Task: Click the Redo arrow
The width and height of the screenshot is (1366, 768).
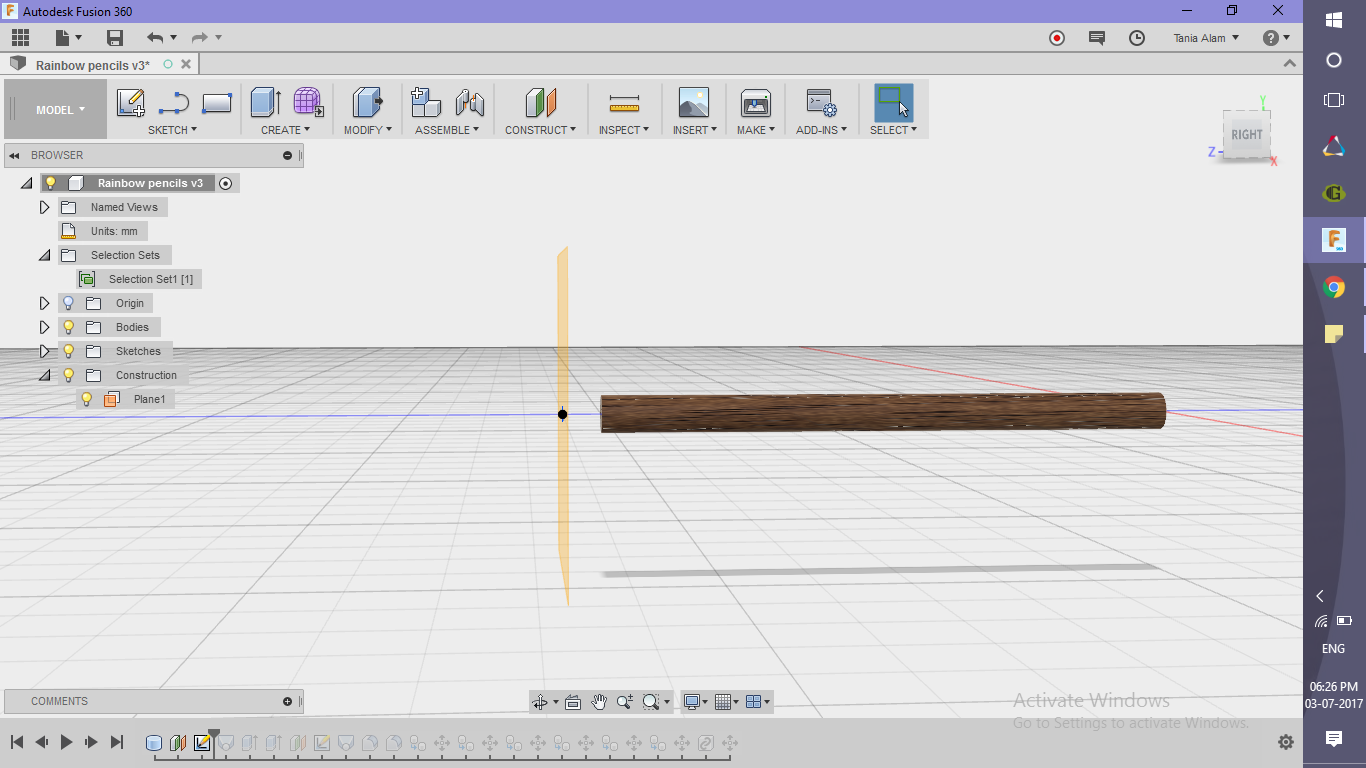Action: pyautogui.click(x=200, y=38)
